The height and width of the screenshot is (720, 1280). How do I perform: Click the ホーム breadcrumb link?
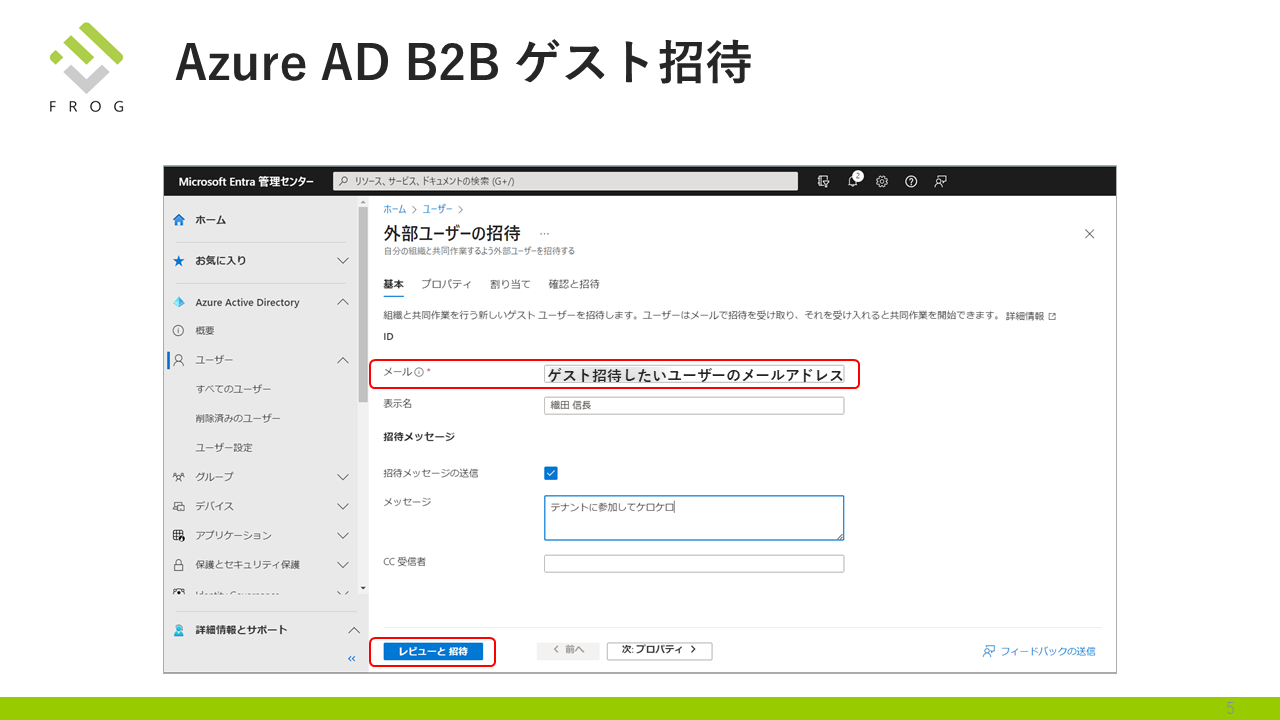tap(395, 209)
